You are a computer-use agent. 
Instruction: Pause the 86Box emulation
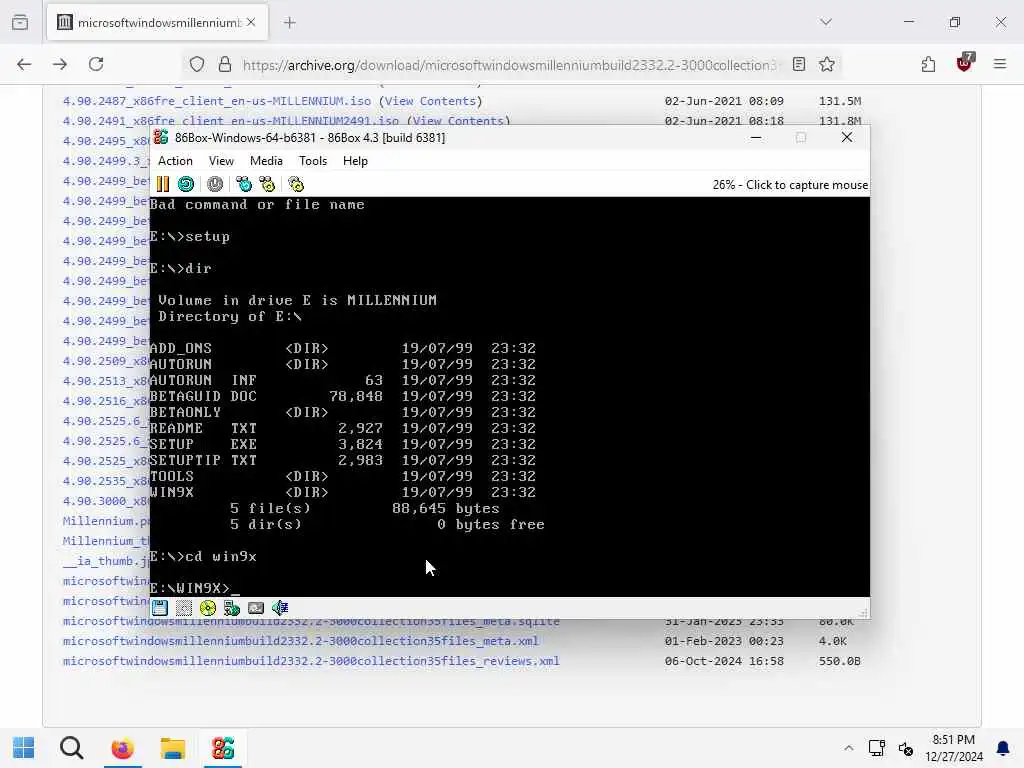[163, 185]
